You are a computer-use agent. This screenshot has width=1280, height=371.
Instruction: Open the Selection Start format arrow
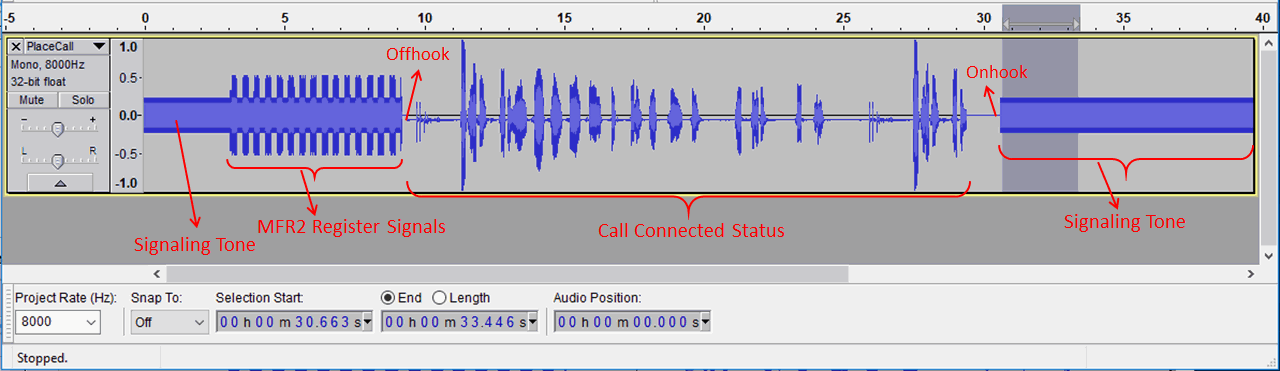[366, 322]
